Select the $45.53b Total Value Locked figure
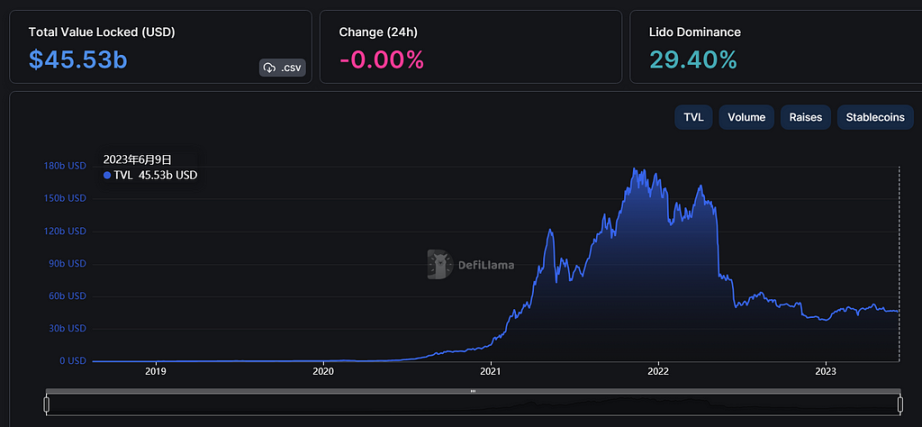The image size is (922, 427). click(x=78, y=59)
